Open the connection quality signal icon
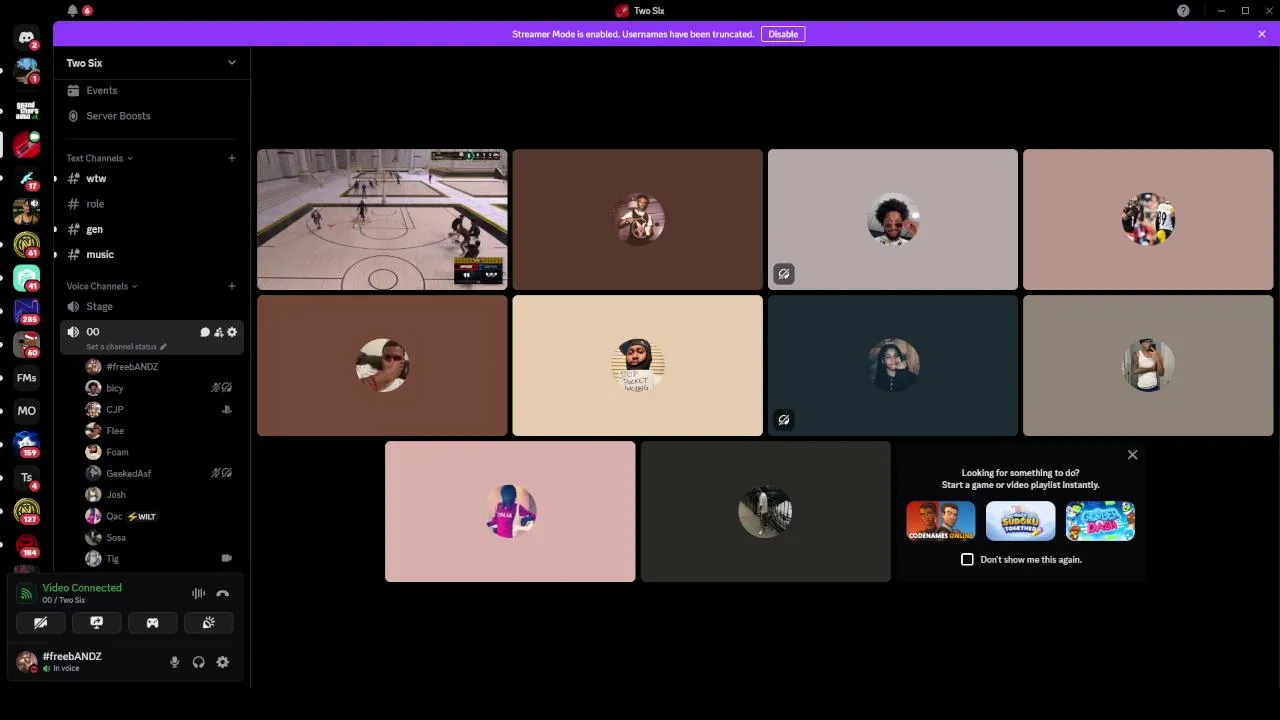 27,594
